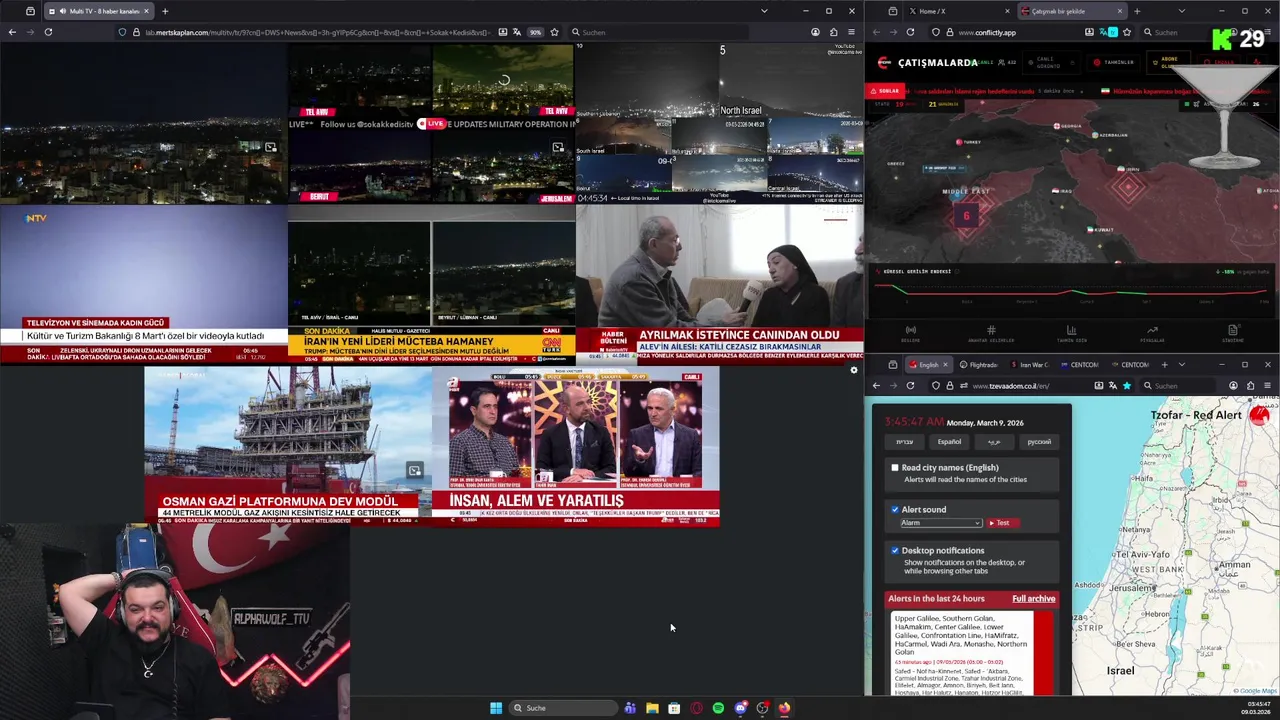Open translate icon in tzevaadom address bar

pyautogui.click(x=1113, y=386)
